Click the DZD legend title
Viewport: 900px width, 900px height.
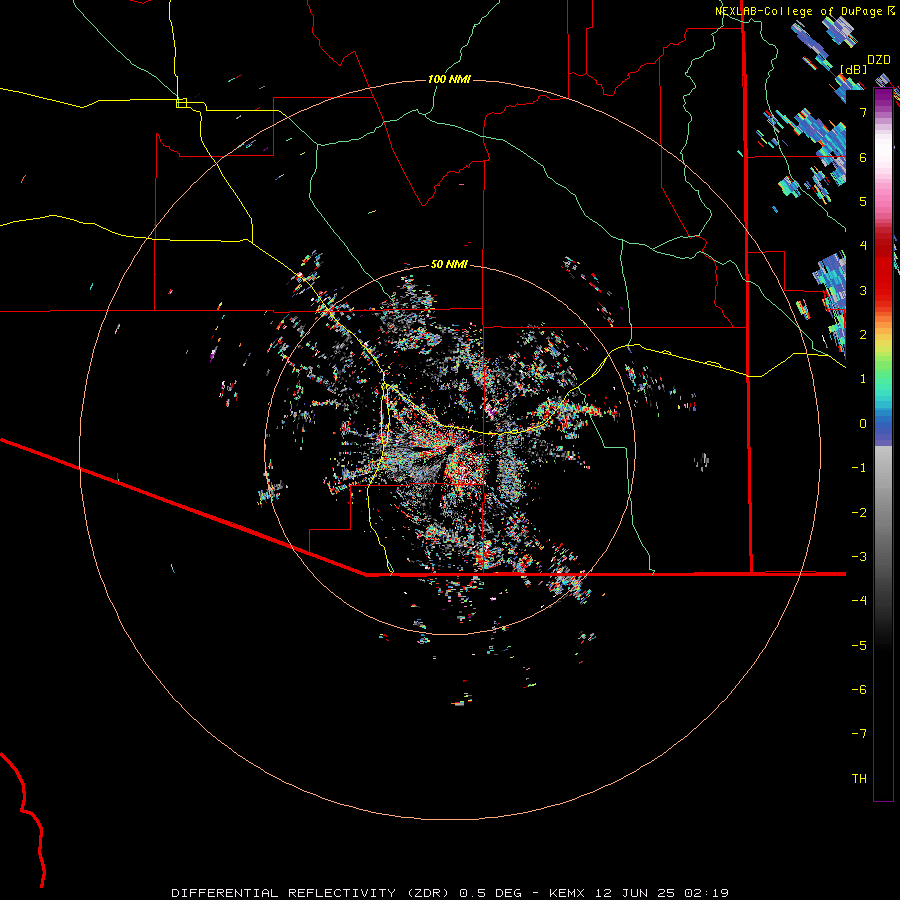point(879,60)
